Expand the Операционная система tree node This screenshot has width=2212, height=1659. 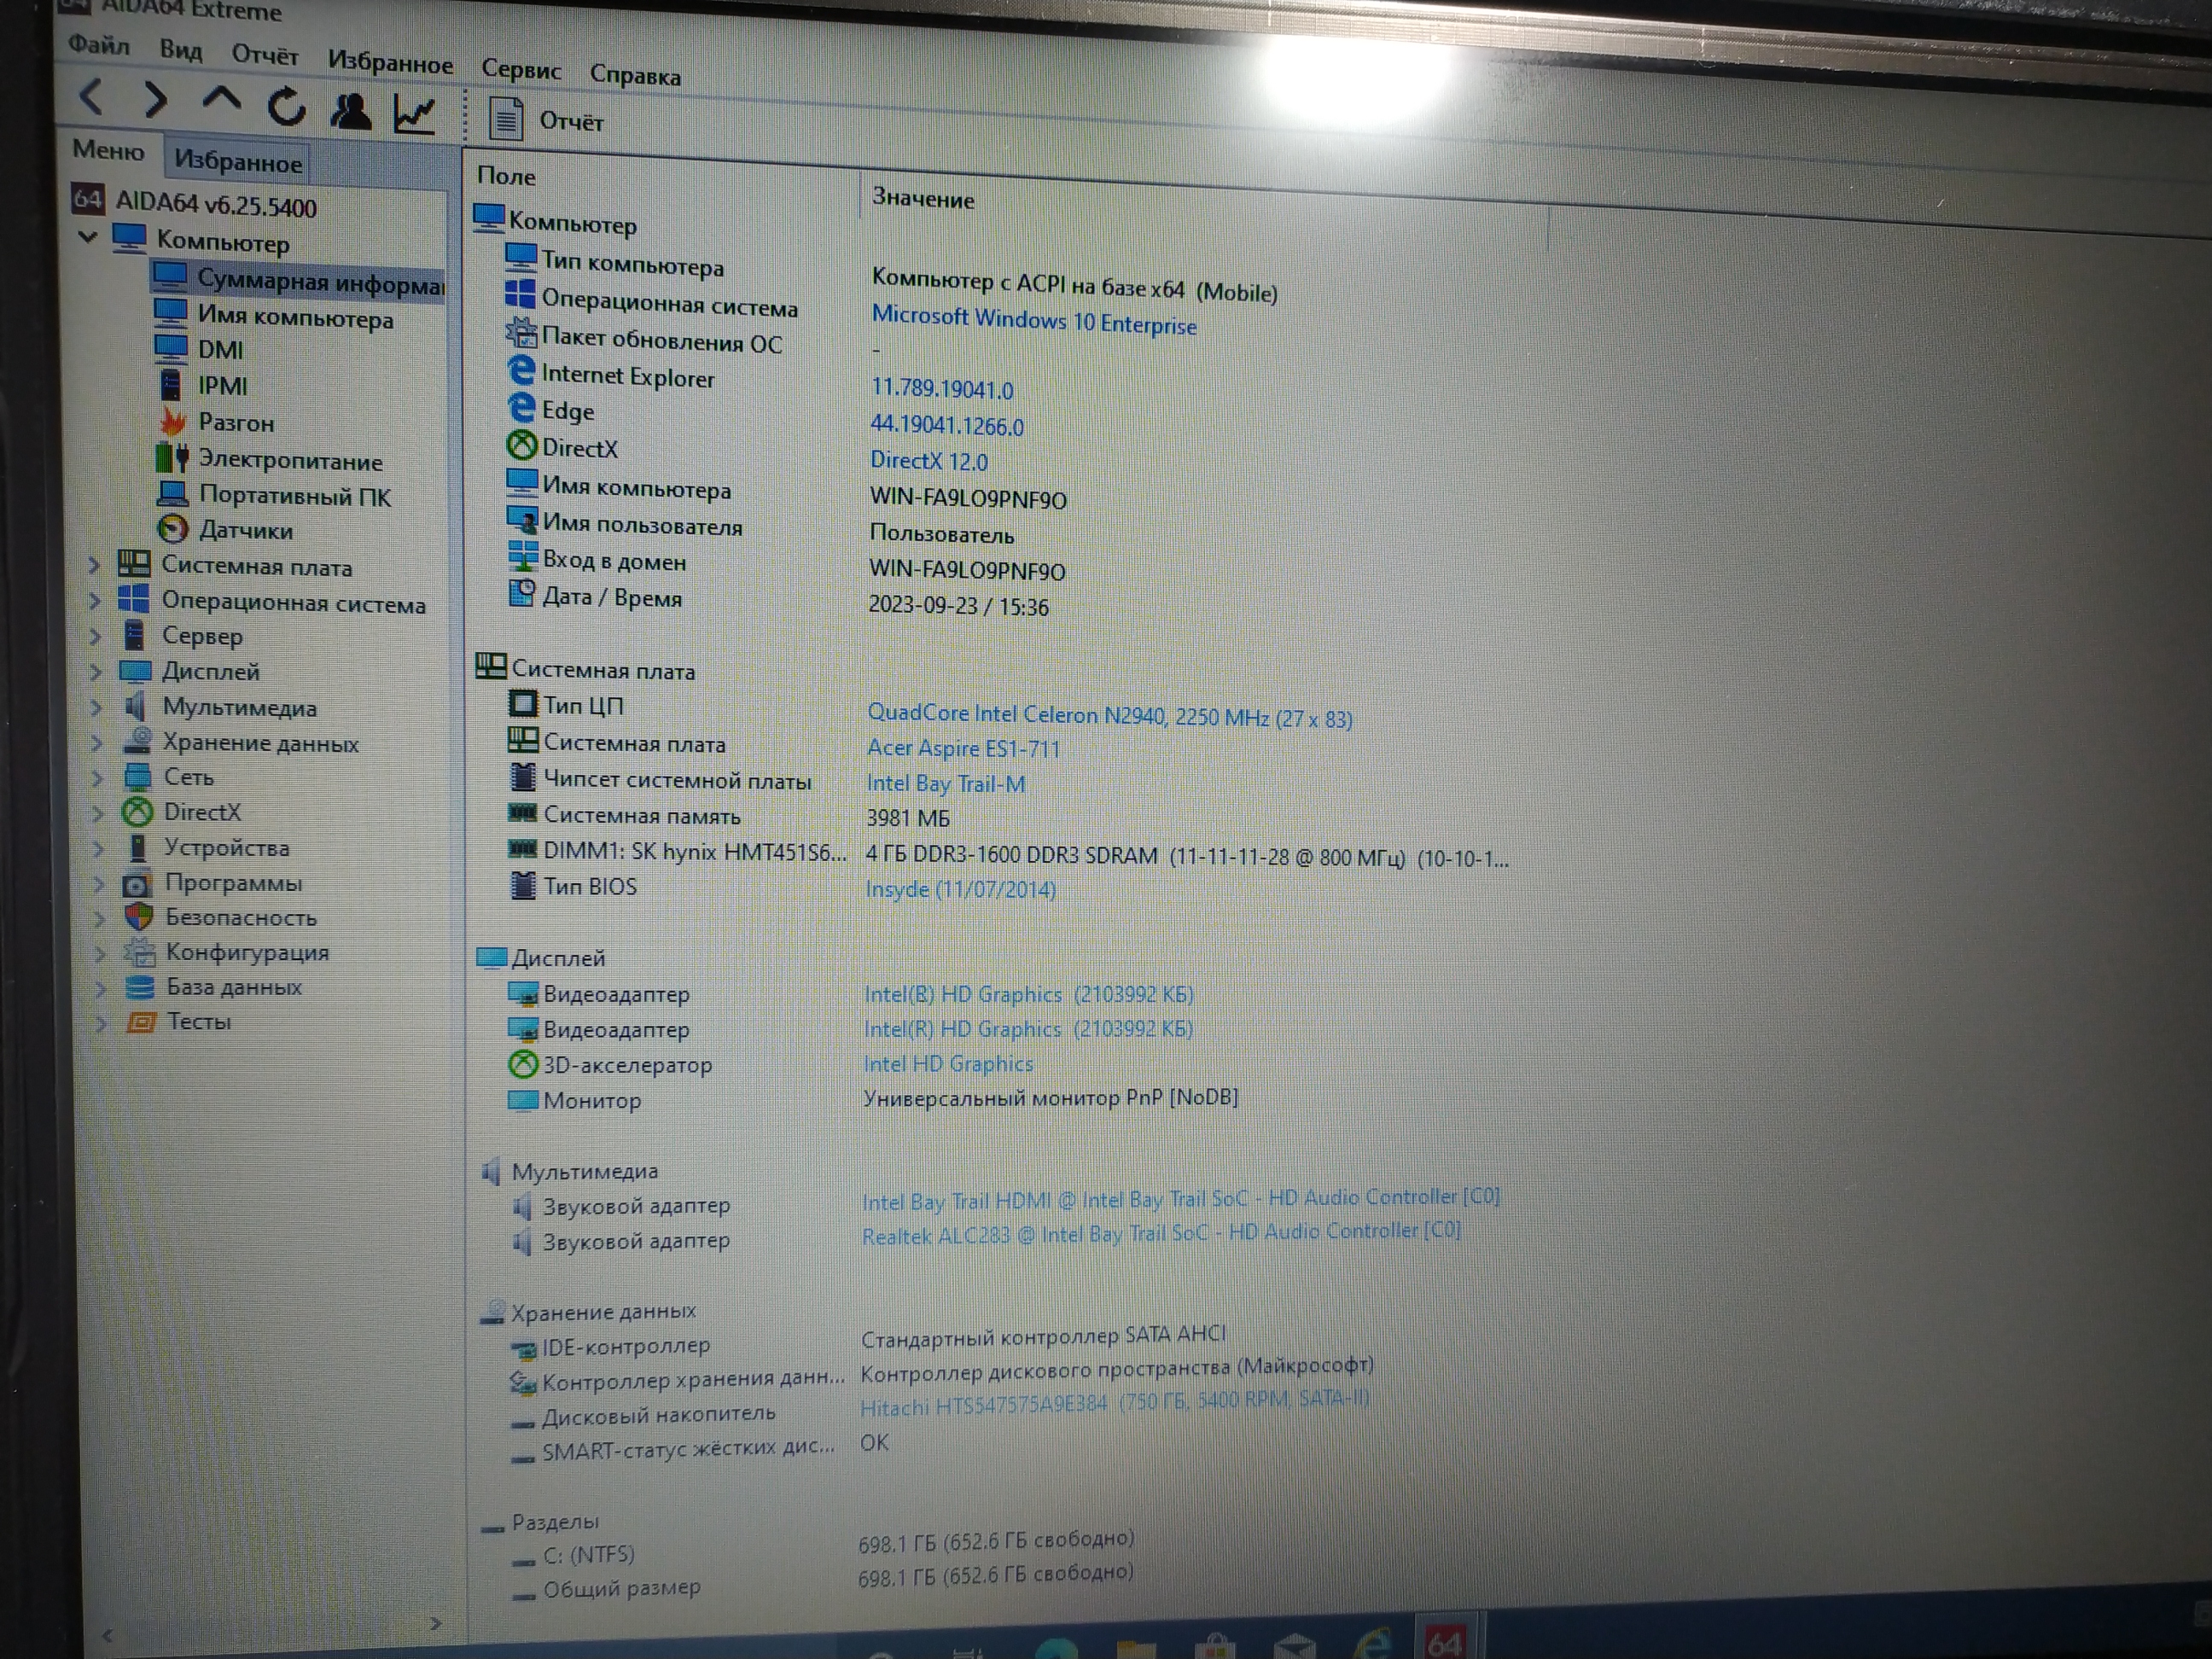[x=95, y=601]
